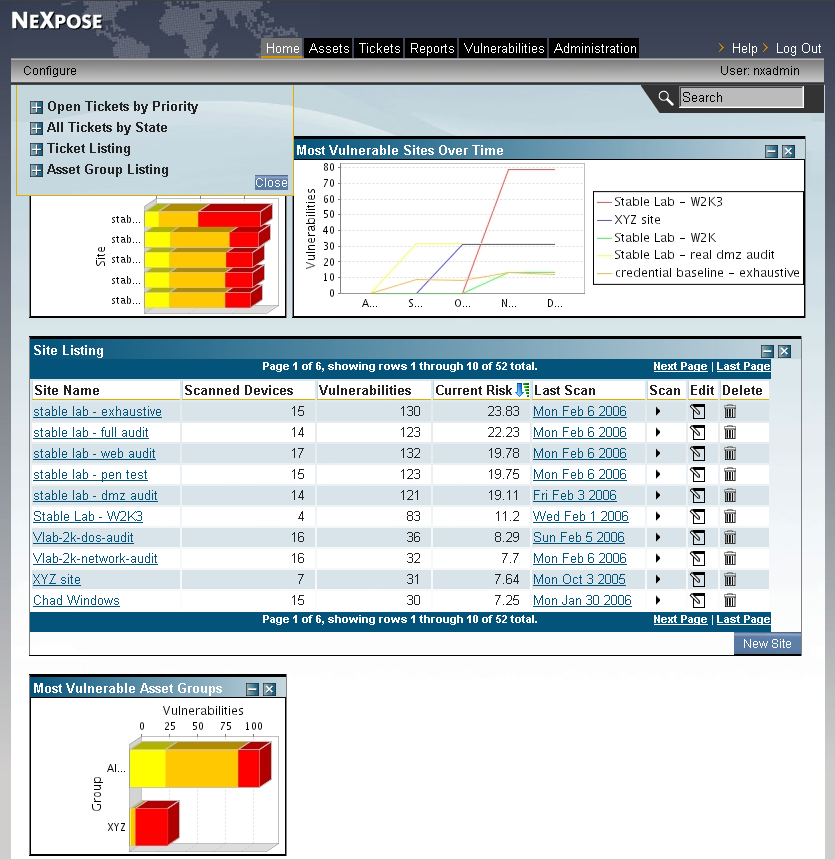Viewport: 835px width, 860px height.
Task: Edit the Vlab-2k-network-audit site
Action: pyautogui.click(x=698, y=558)
